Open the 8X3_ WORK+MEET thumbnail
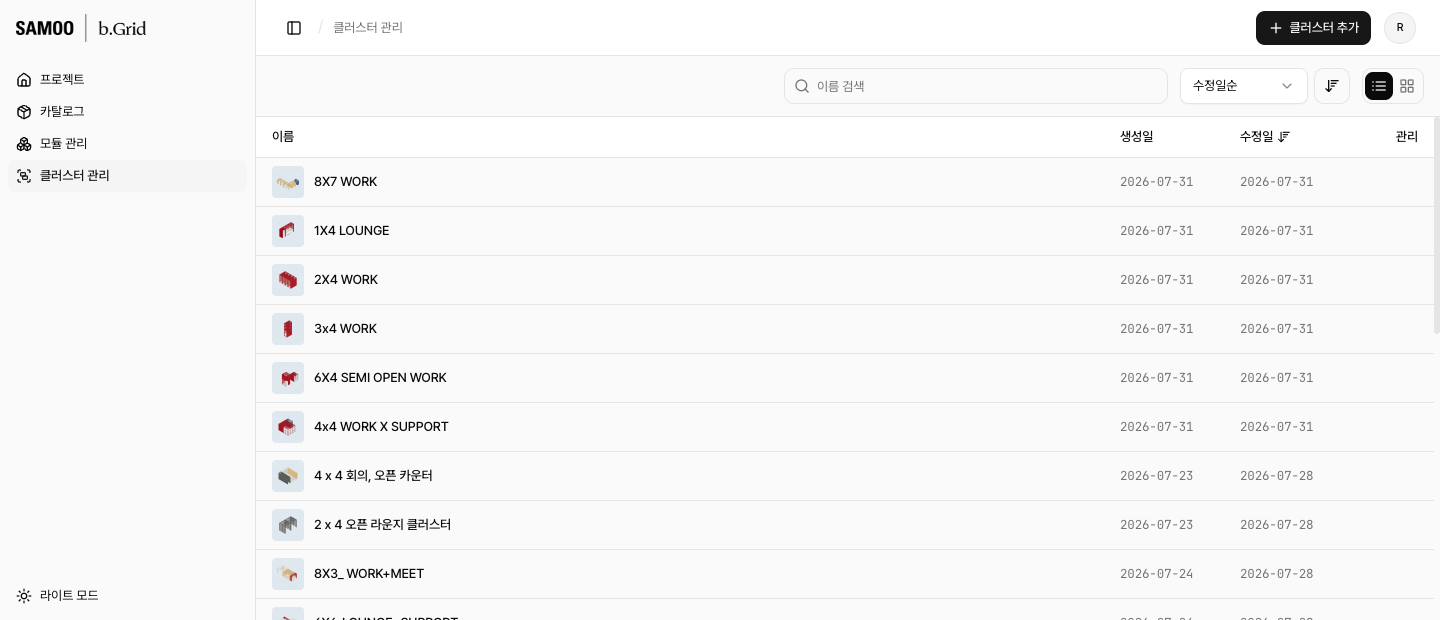The image size is (1440, 620). click(288, 574)
